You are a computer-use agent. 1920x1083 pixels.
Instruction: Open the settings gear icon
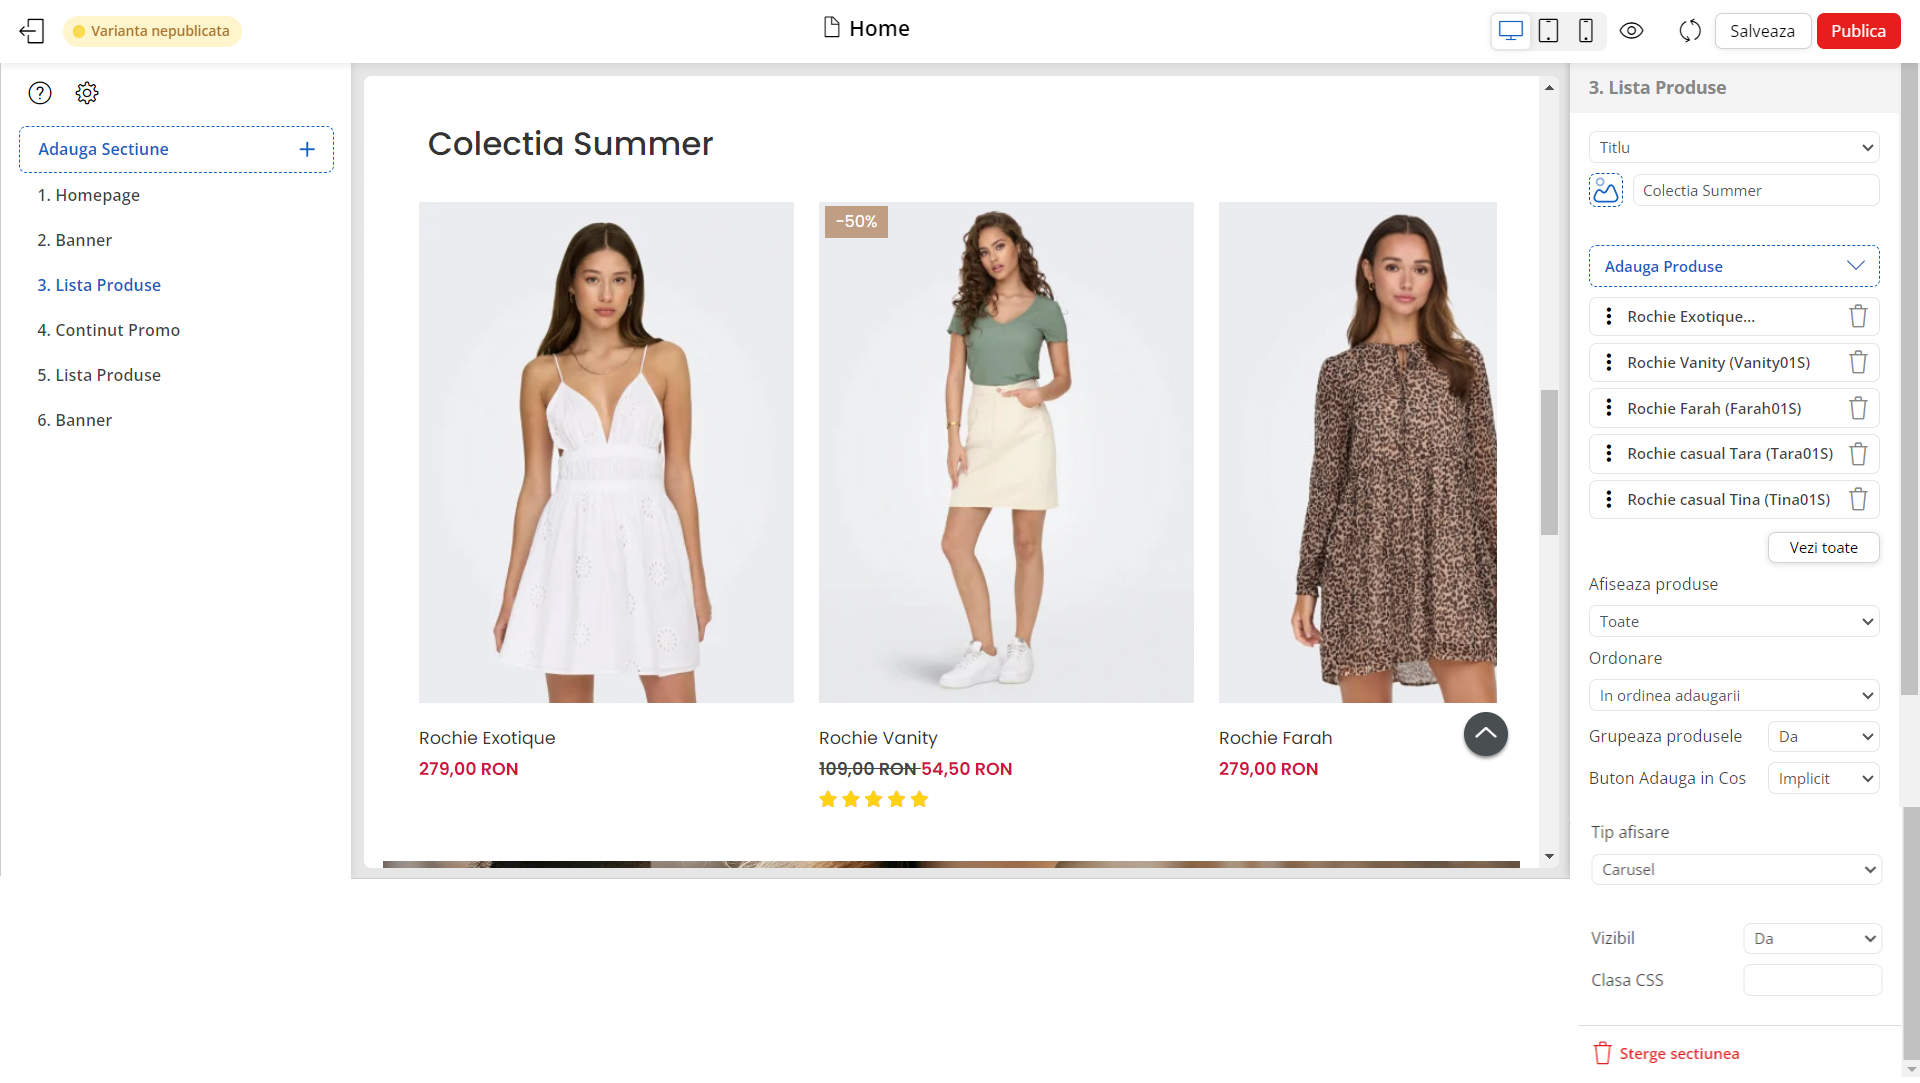pos(87,93)
